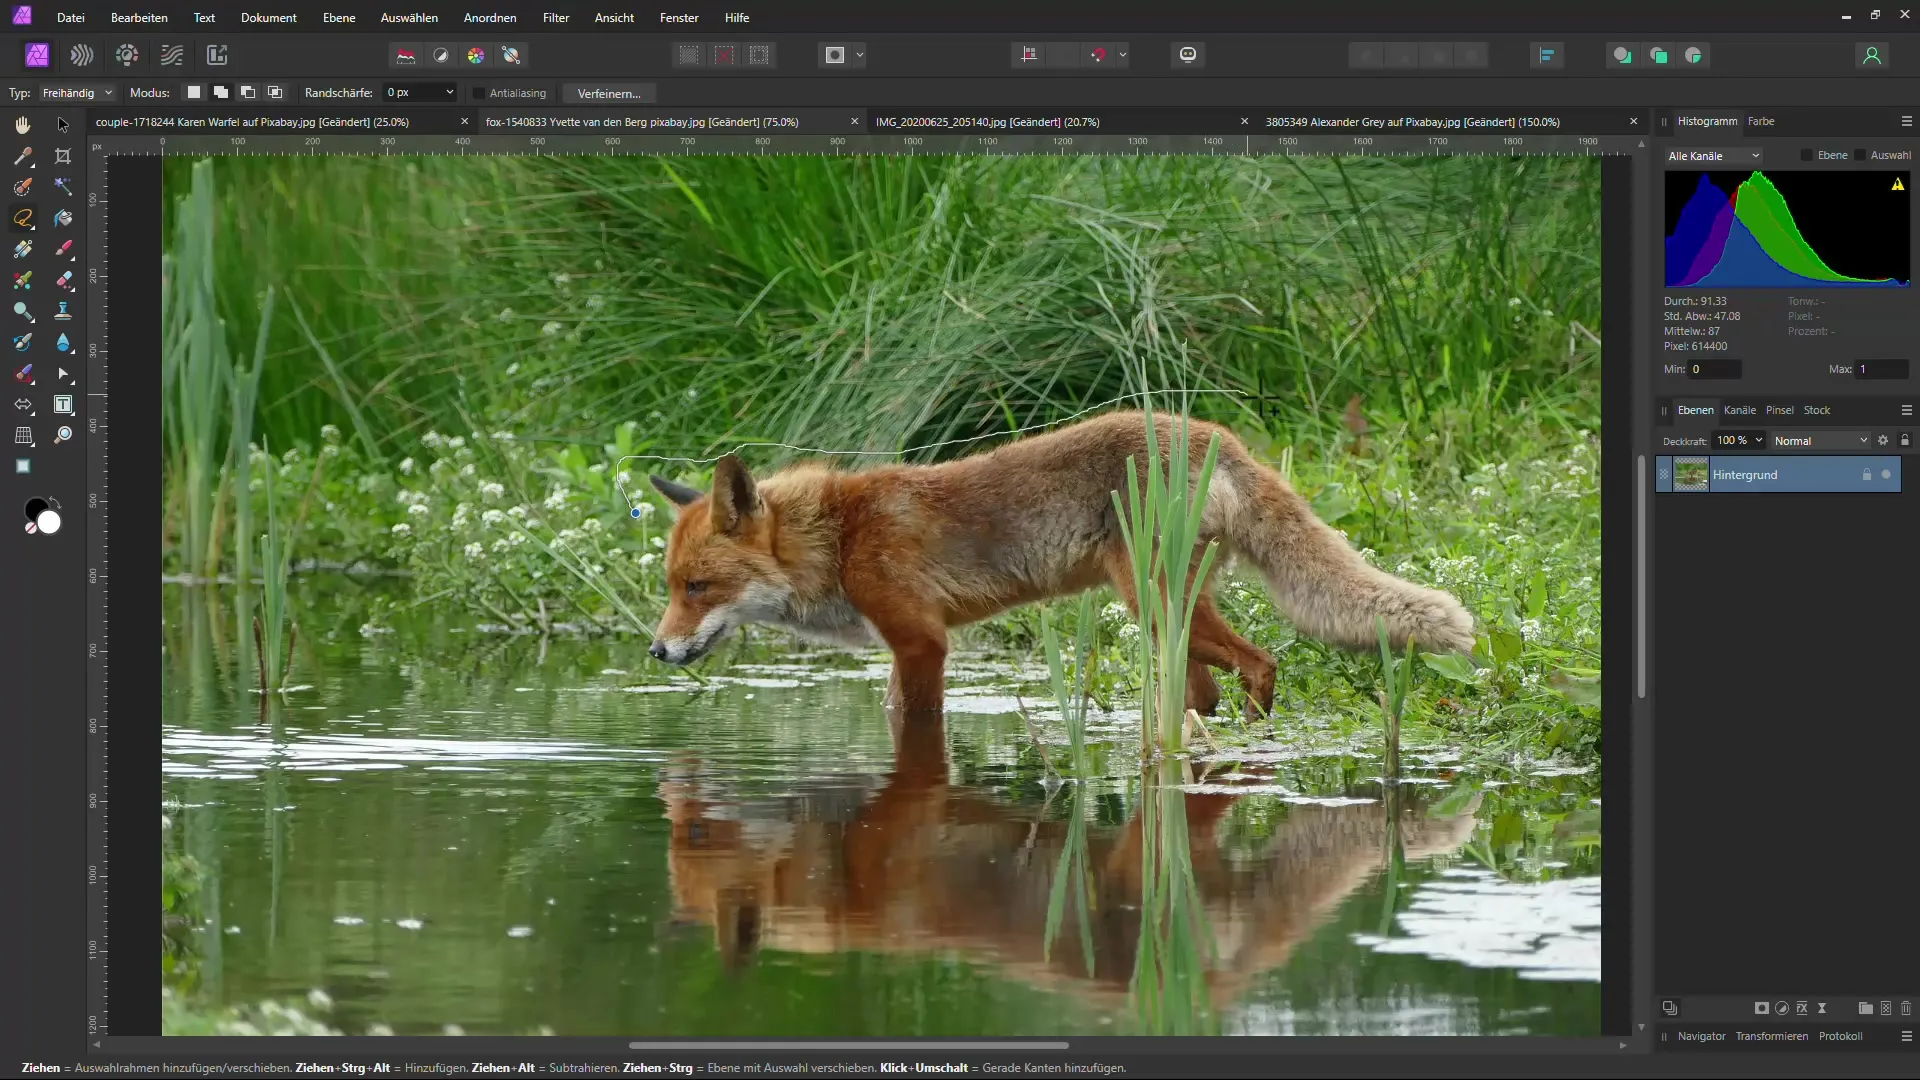Select the Color Picker tool
Screen dimensions: 1920x1080
point(23,156)
